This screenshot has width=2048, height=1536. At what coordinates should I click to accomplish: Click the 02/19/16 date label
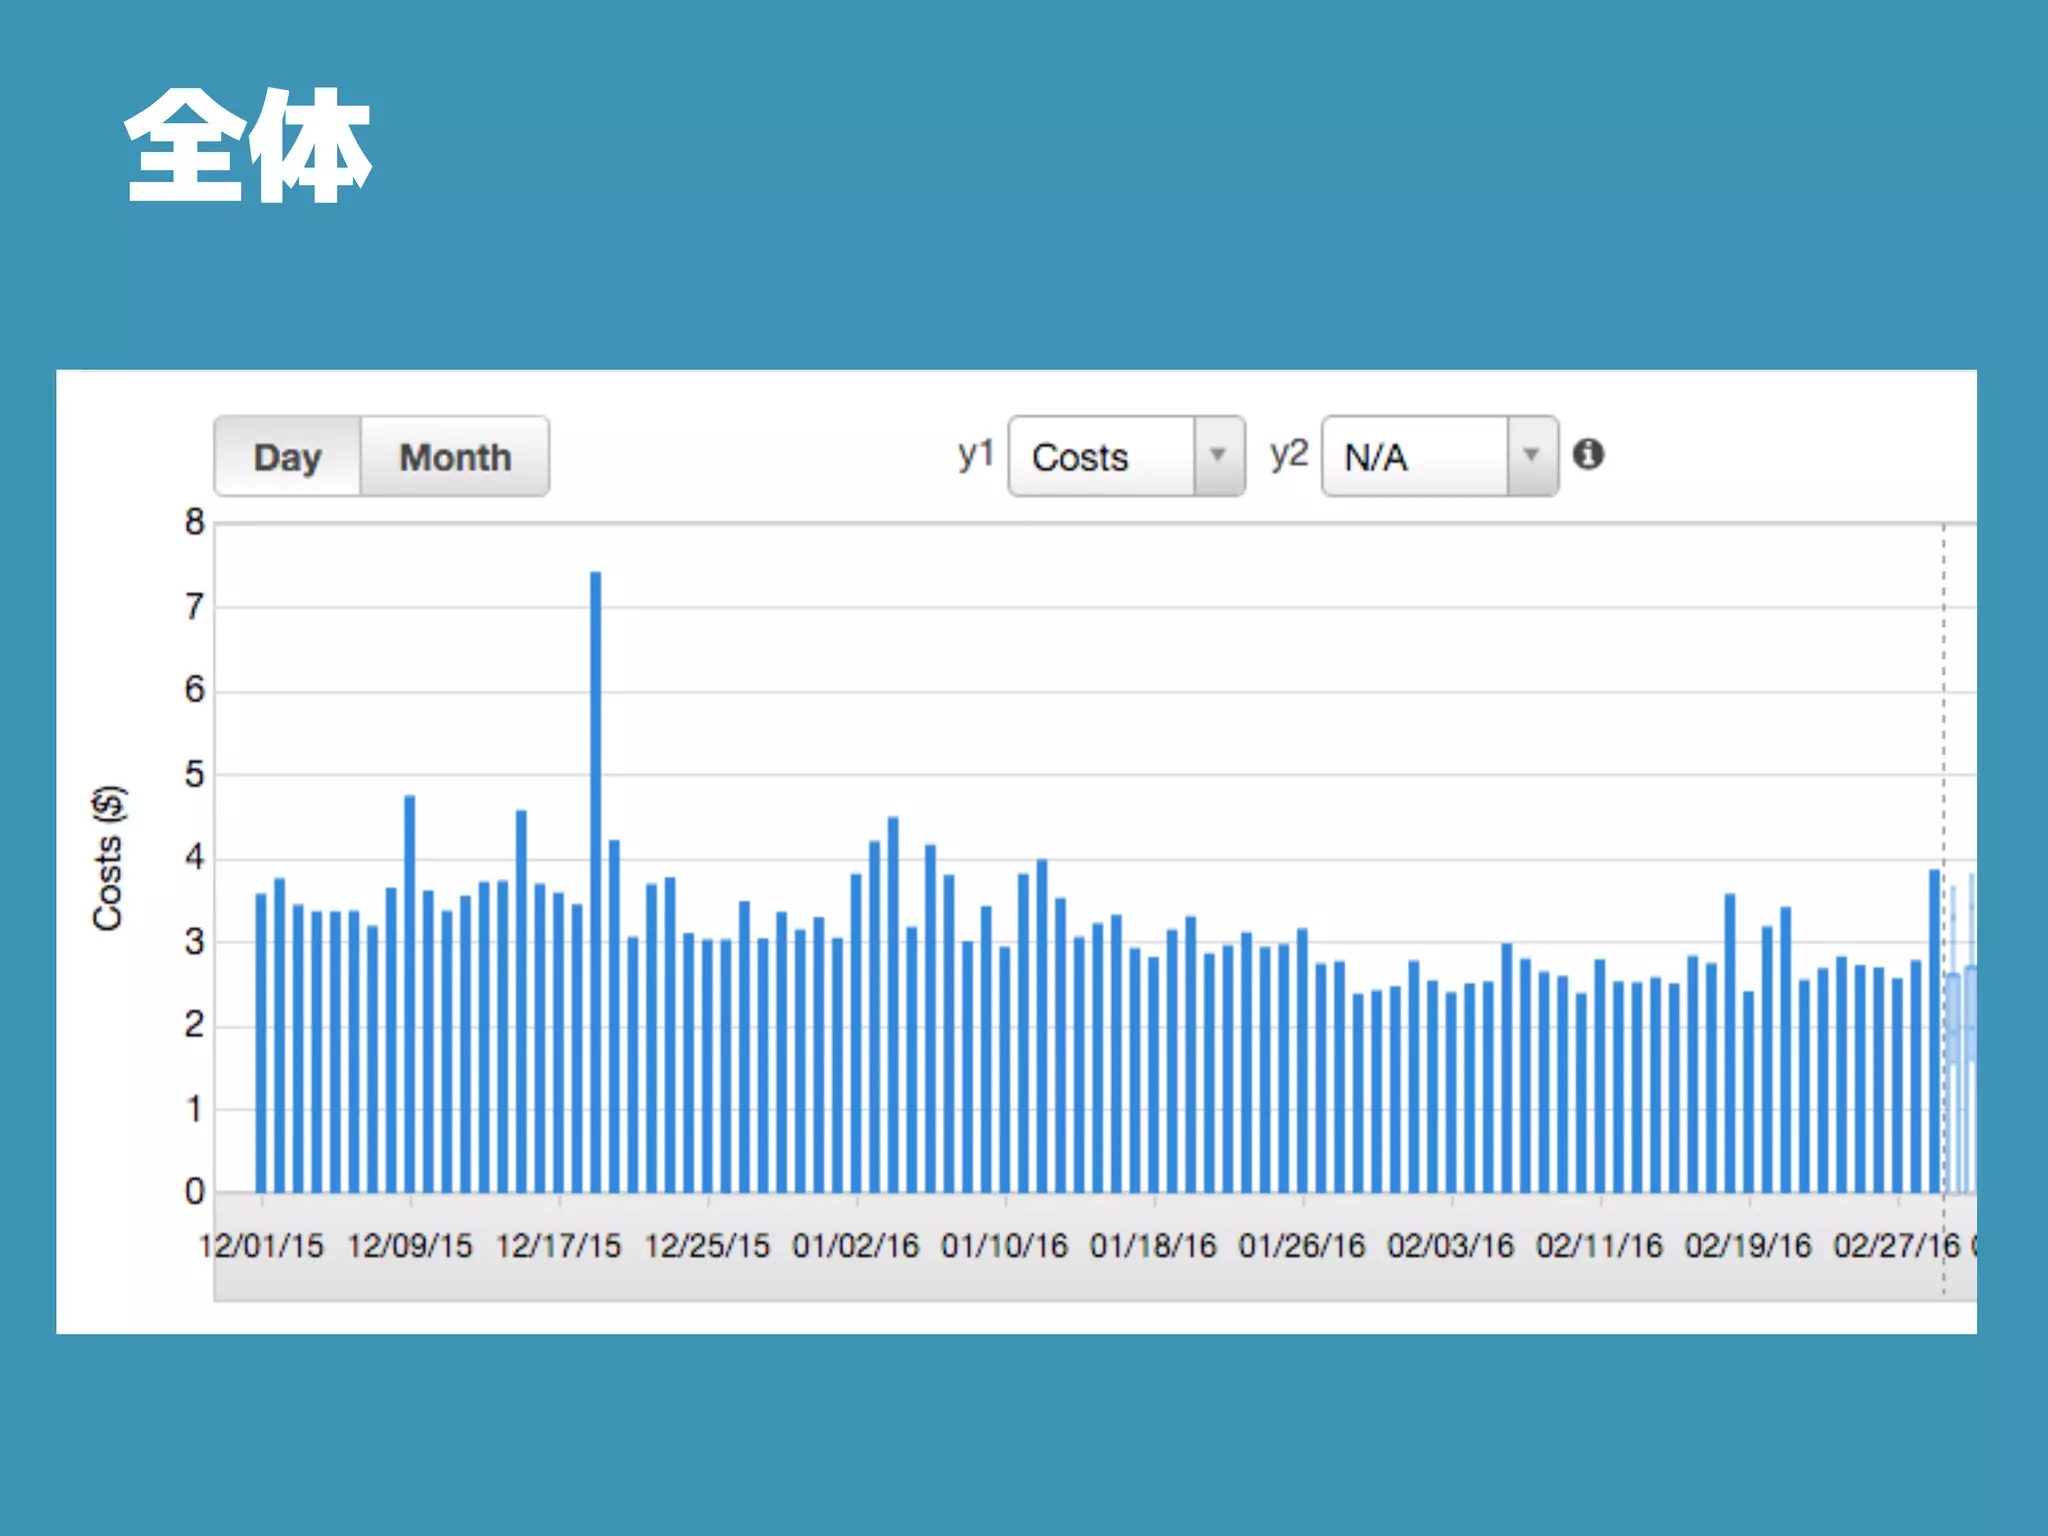pyautogui.click(x=1748, y=1246)
